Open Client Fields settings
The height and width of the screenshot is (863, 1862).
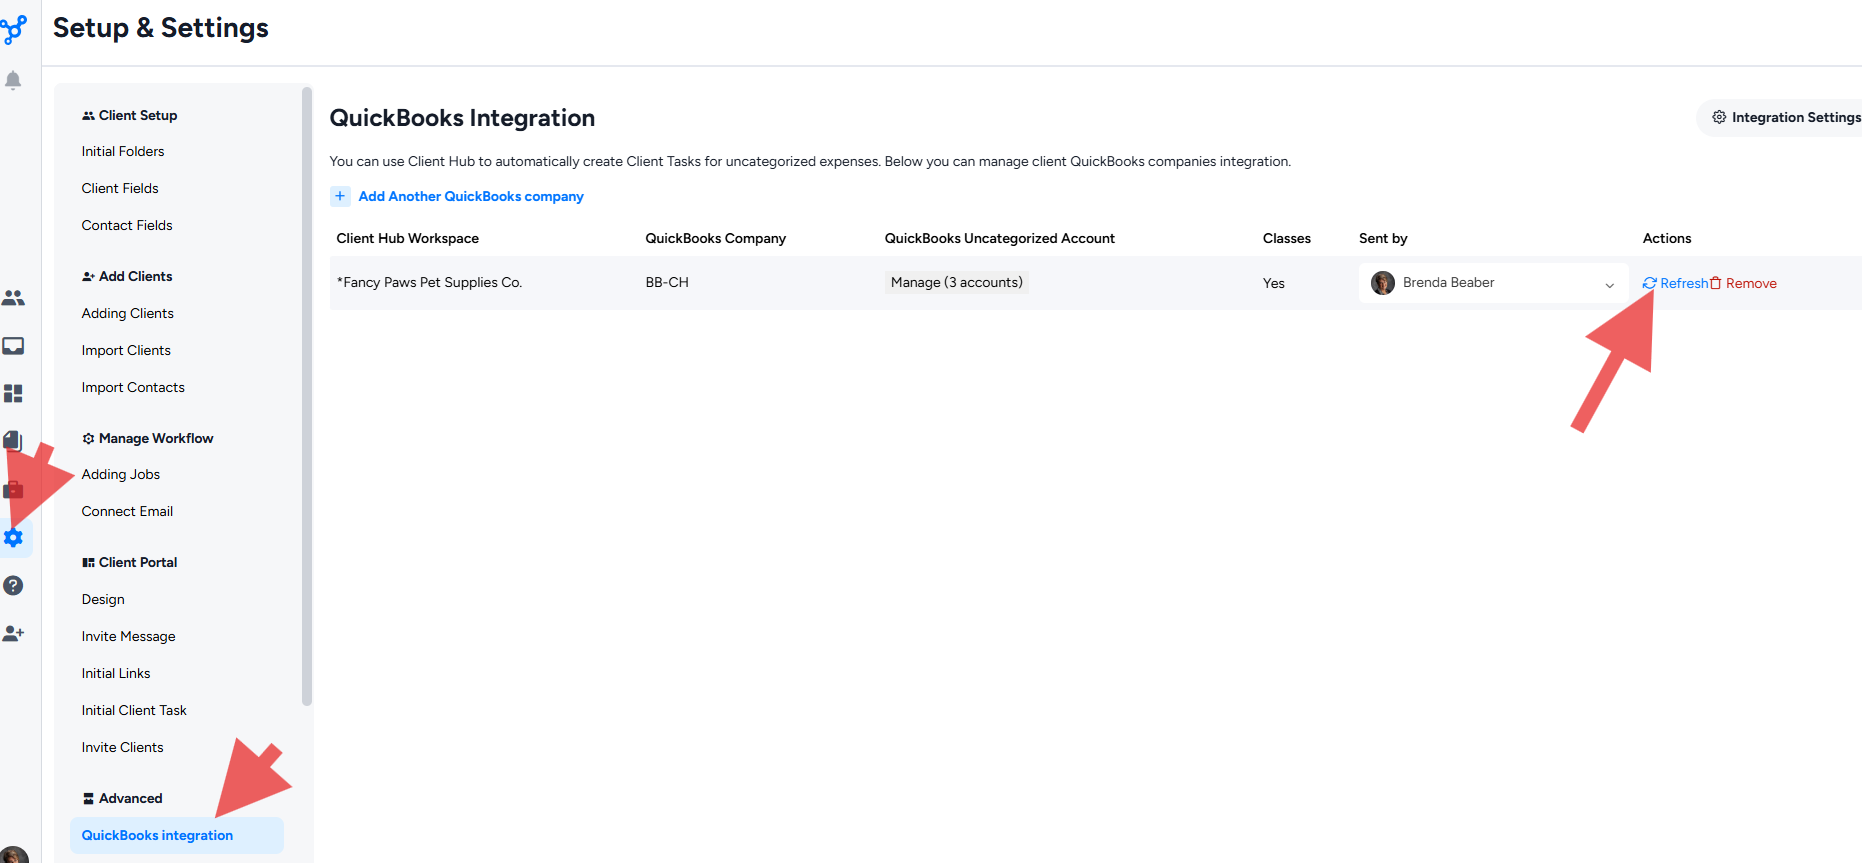(x=120, y=188)
